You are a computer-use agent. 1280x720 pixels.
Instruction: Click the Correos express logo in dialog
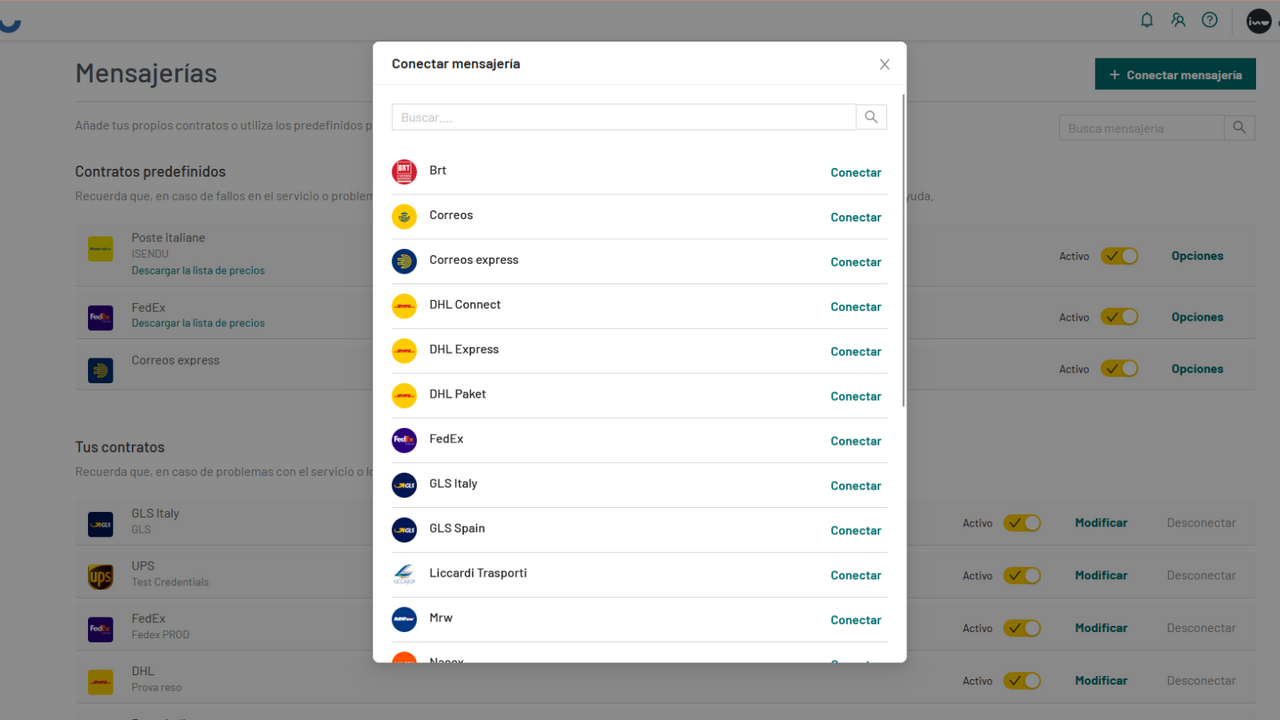[404, 261]
